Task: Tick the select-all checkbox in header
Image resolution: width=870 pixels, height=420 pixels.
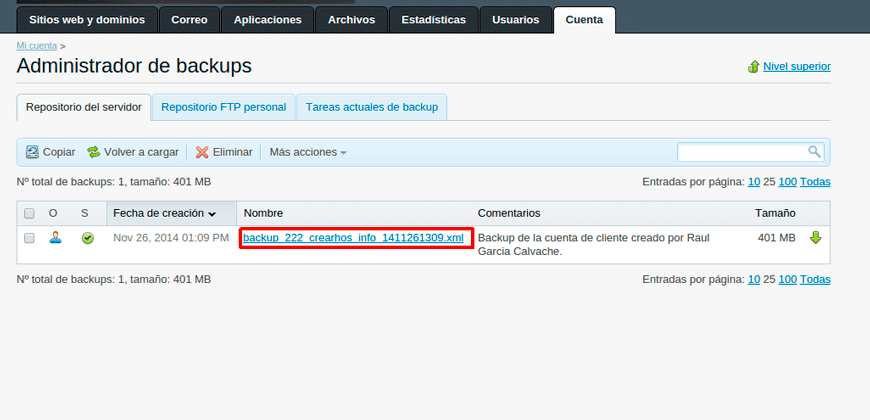Action: (x=29, y=213)
